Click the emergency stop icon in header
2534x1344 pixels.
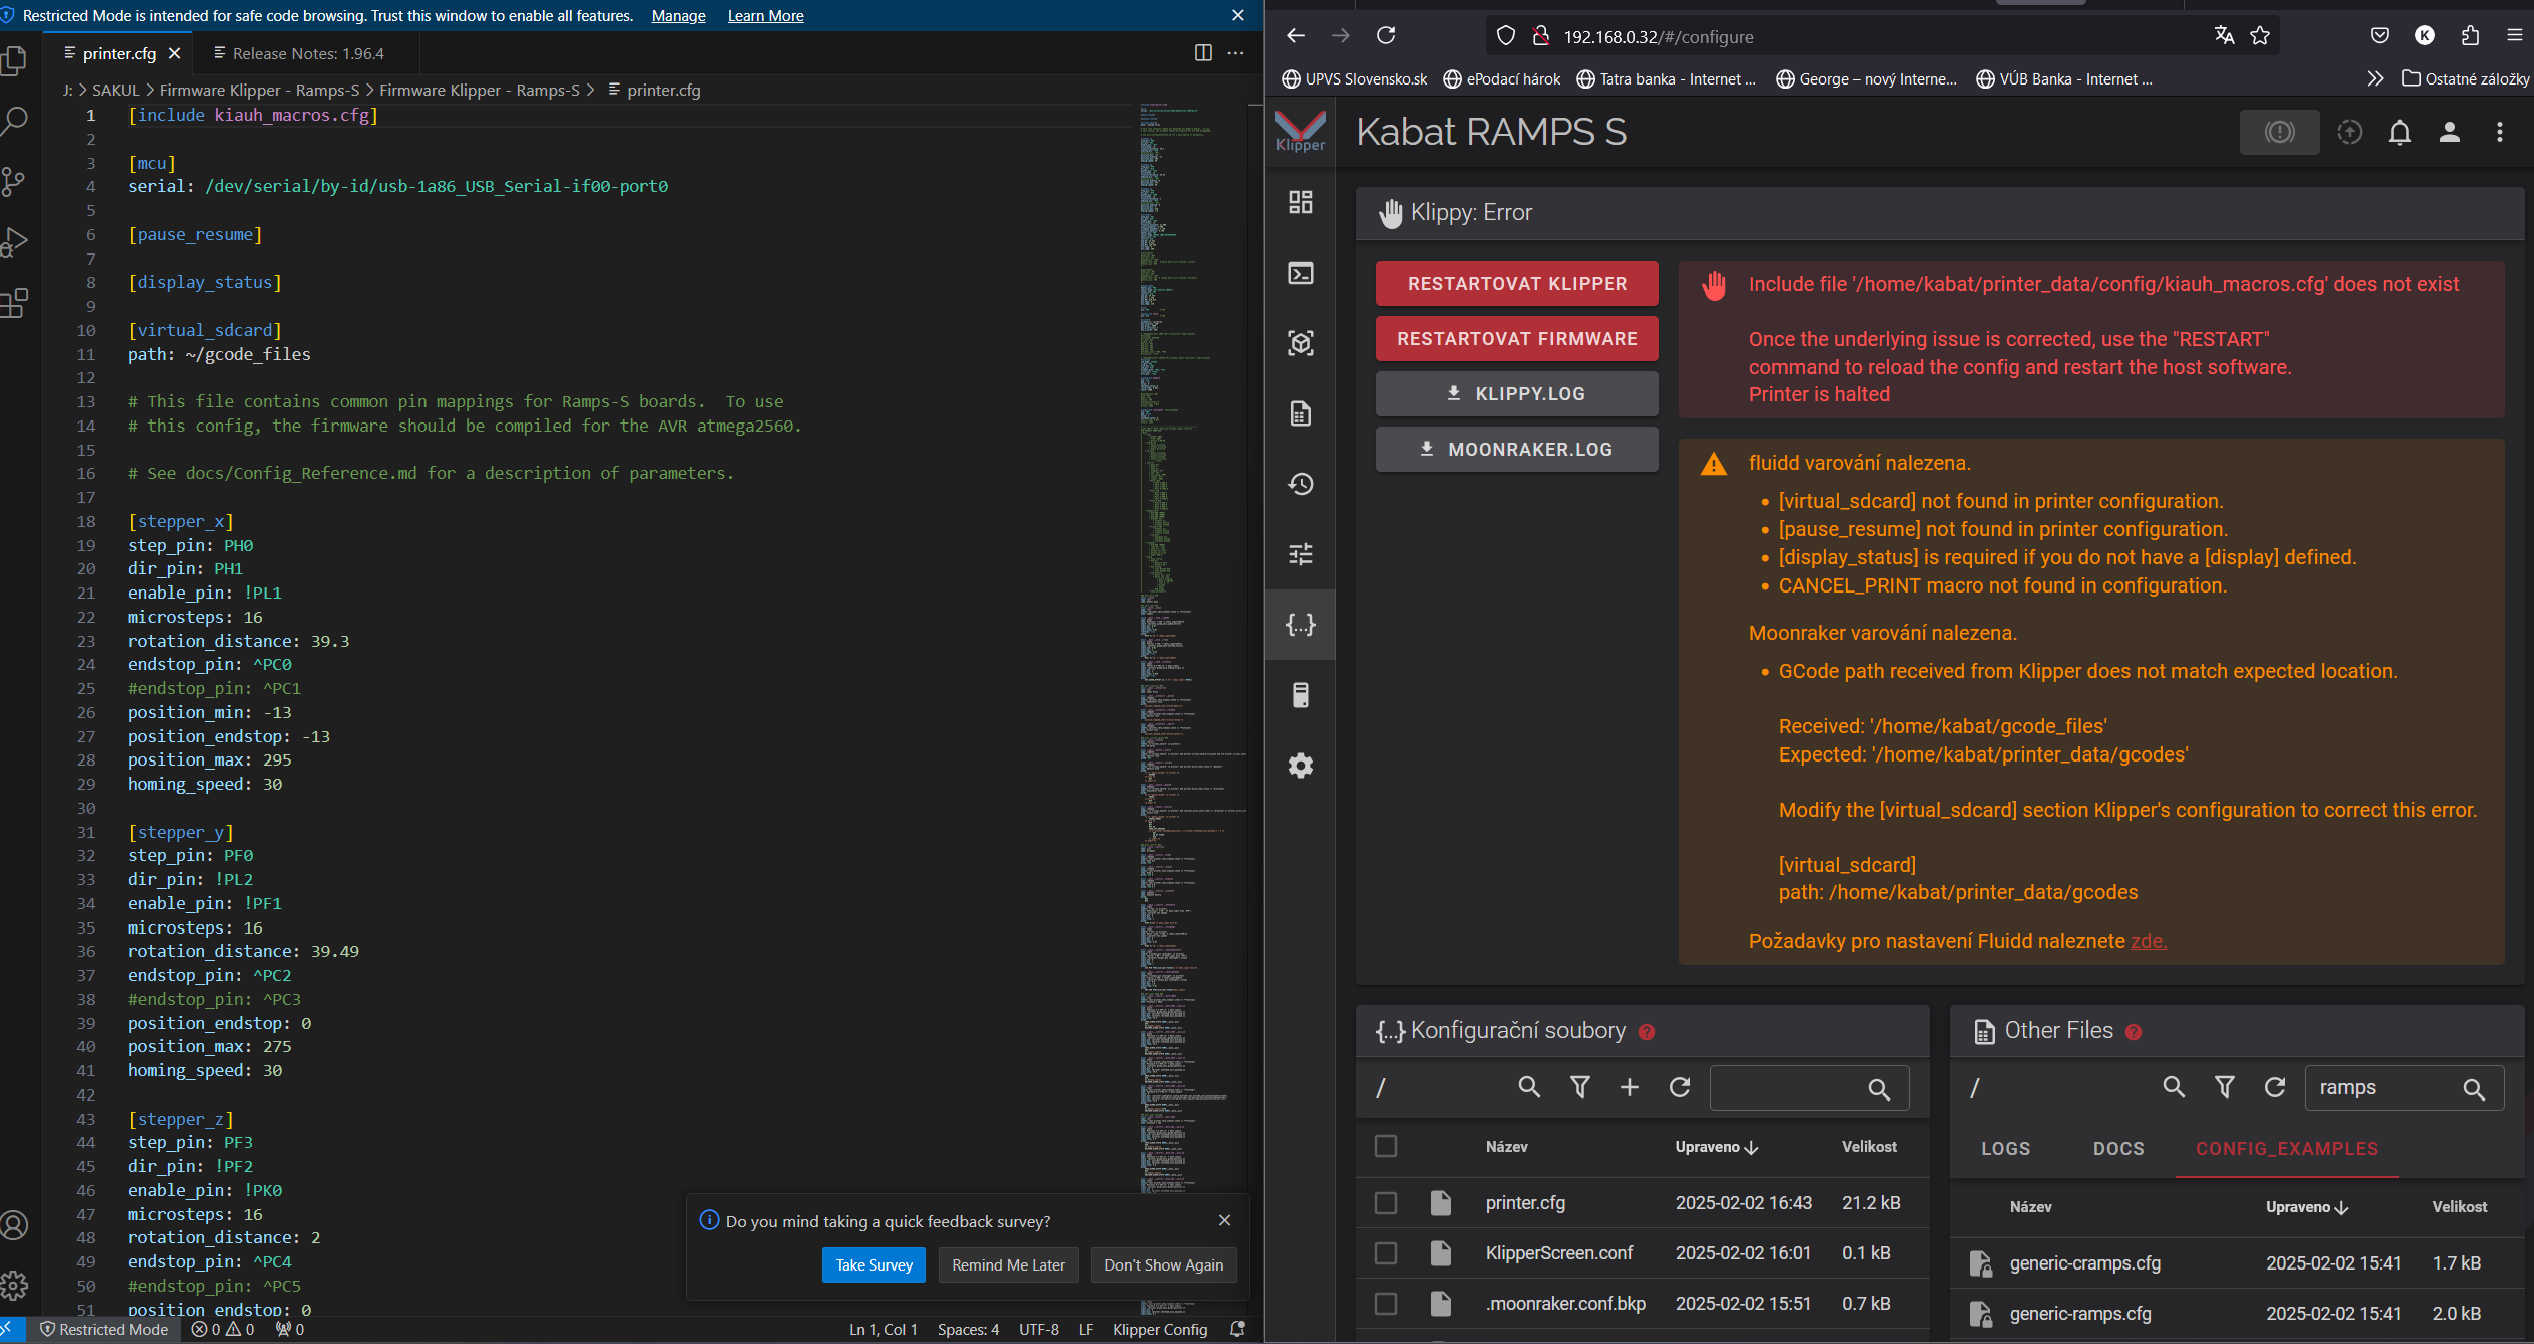click(x=2279, y=132)
